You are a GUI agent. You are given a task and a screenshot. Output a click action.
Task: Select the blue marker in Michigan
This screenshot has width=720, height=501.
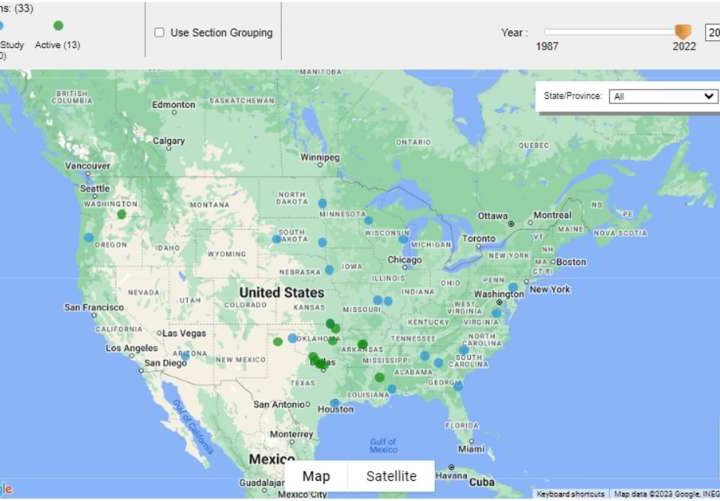(403, 239)
